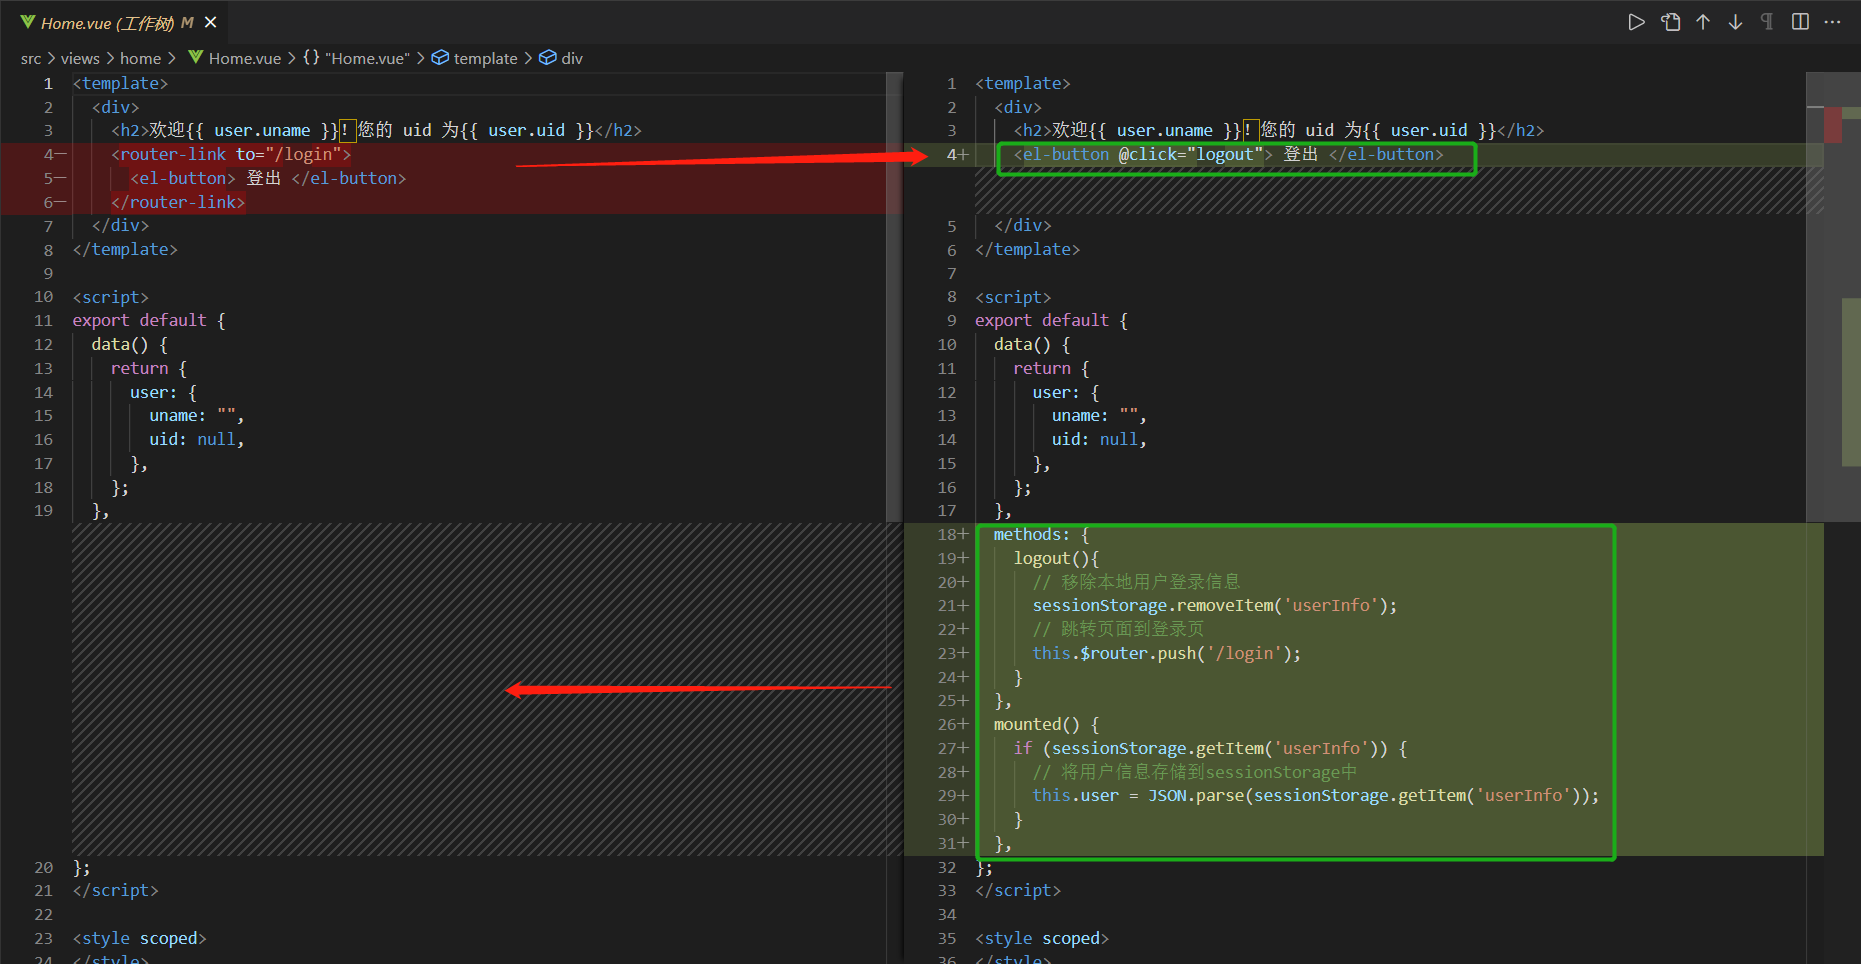Open the views breadcrumb
This screenshot has height=964, width=1861.
click(x=80, y=59)
